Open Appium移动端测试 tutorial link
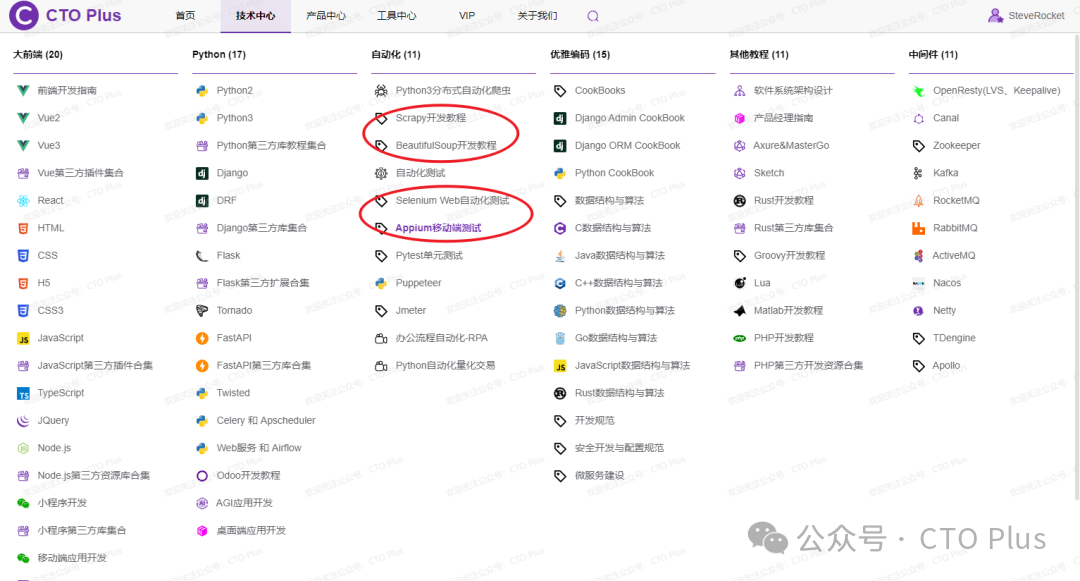1080x581 pixels. pos(439,227)
